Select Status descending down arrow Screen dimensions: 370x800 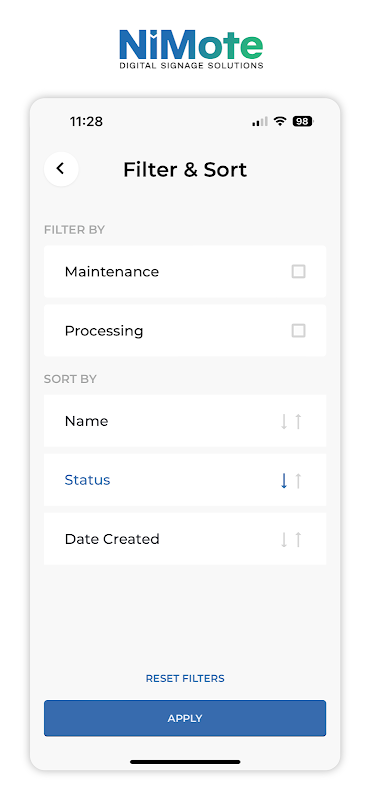[x=284, y=481]
